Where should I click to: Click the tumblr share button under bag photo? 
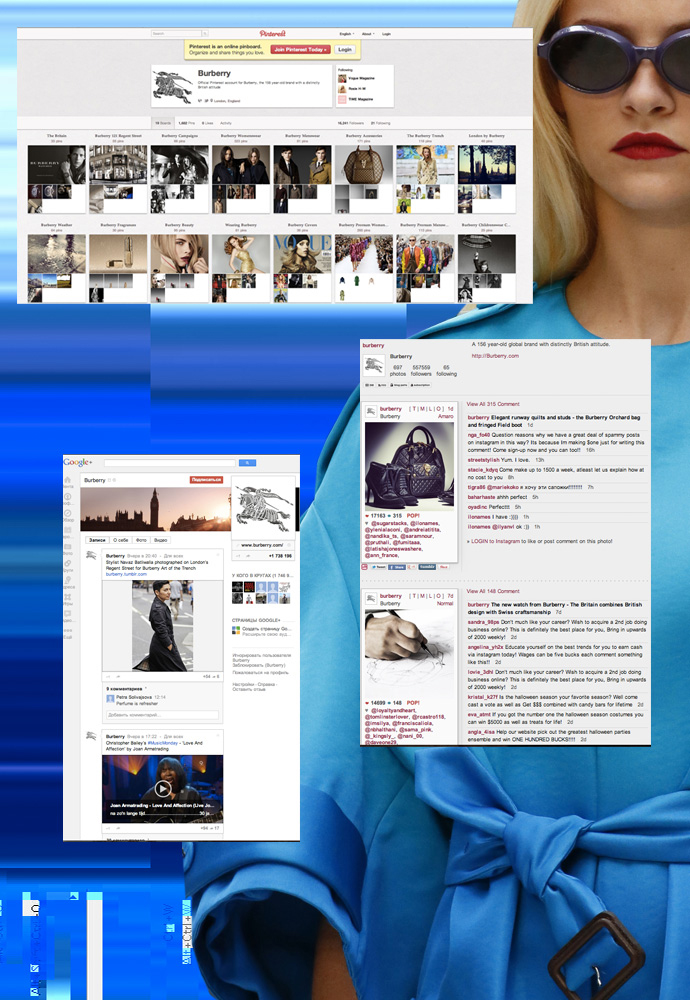(x=427, y=566)
